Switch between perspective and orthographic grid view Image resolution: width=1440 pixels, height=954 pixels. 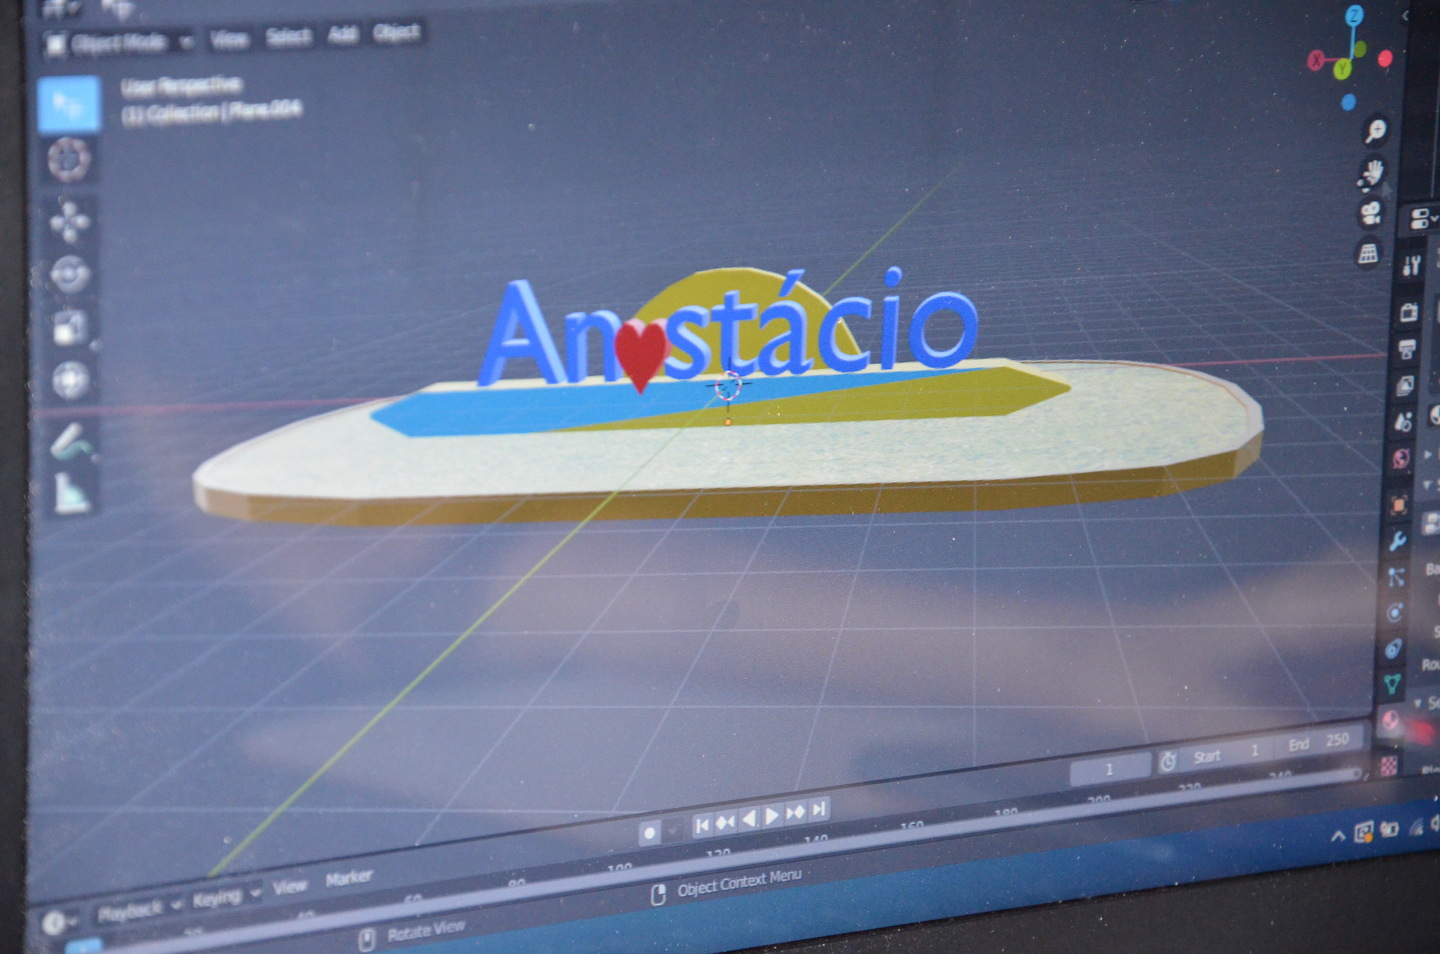1367,253
